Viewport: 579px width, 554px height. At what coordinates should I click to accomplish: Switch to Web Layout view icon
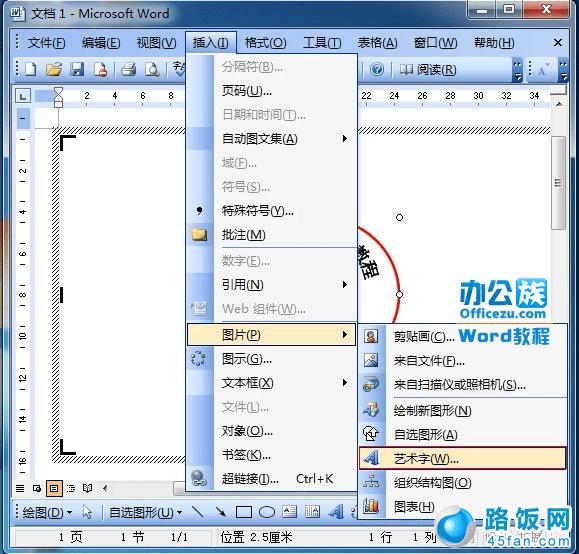37,489
